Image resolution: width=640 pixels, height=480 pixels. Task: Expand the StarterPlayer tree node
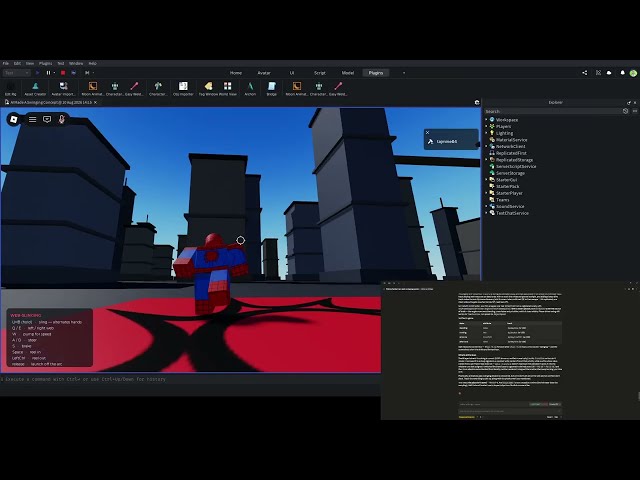(x=486, y=193)
